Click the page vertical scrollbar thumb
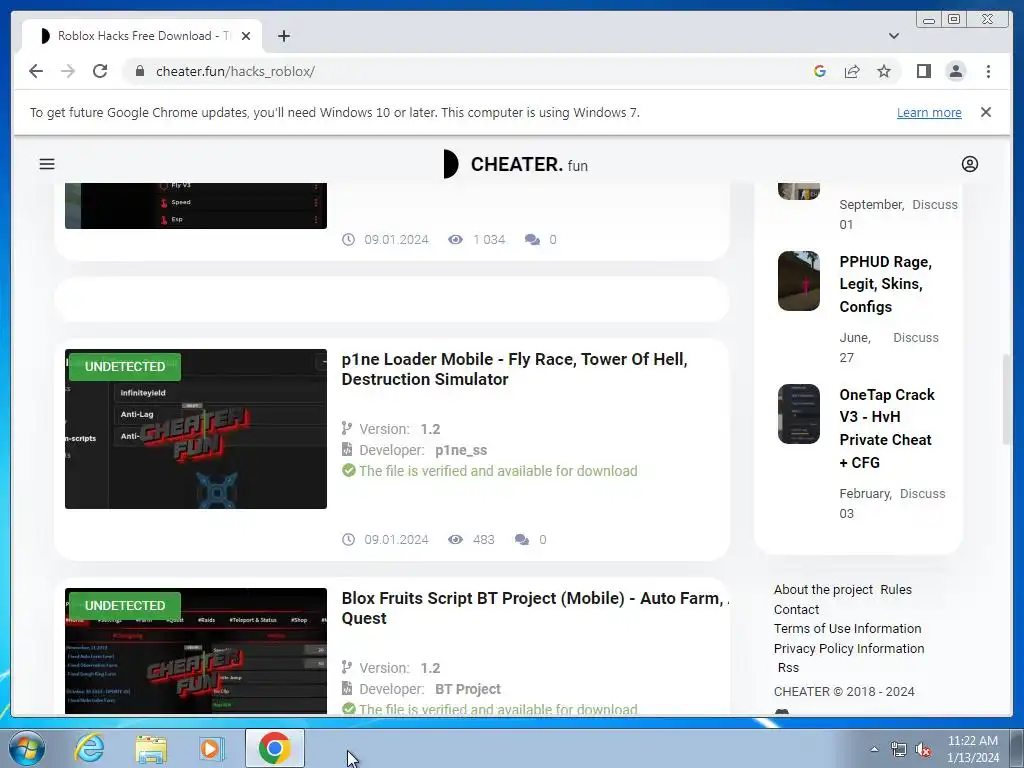This screenshot has width=1024, height=768. pyautogui.click(x=1006, y=400)
